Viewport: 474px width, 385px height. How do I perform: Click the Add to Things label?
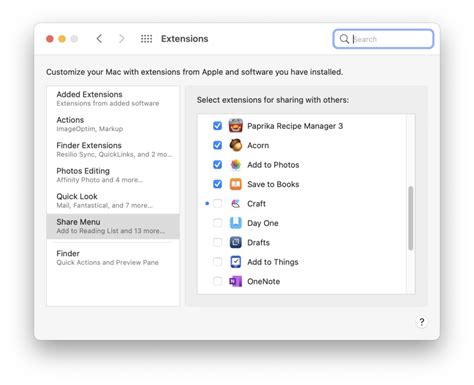coord(273,262)
